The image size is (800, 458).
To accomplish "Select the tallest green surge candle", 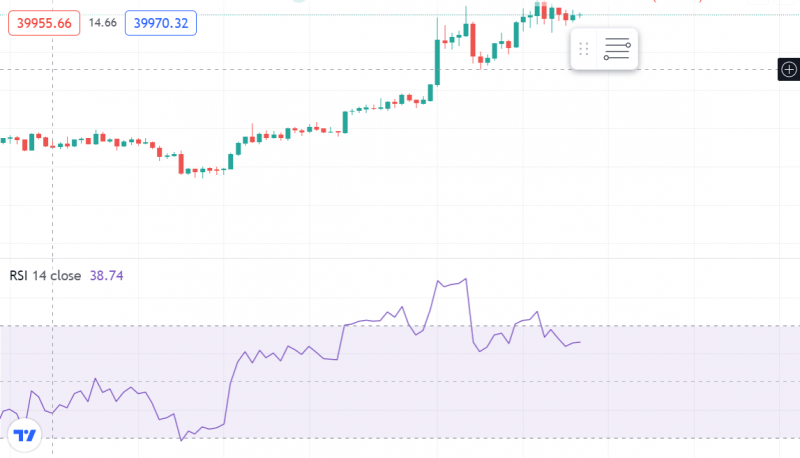I will coord(438,62).
